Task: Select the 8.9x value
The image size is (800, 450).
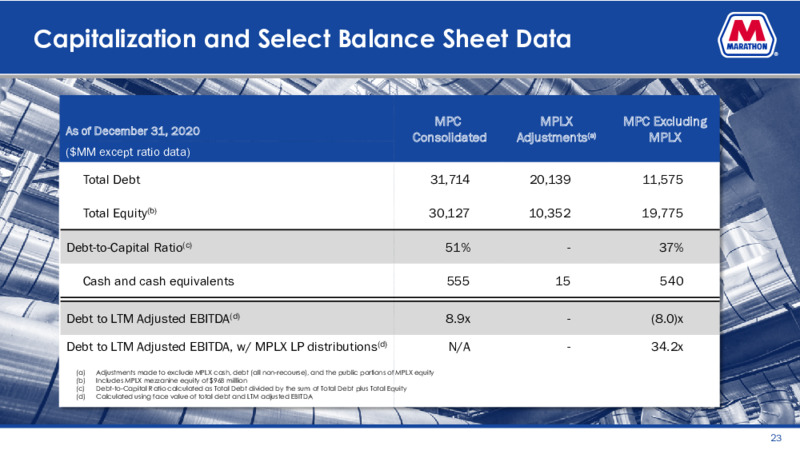Action: [458, 319]
